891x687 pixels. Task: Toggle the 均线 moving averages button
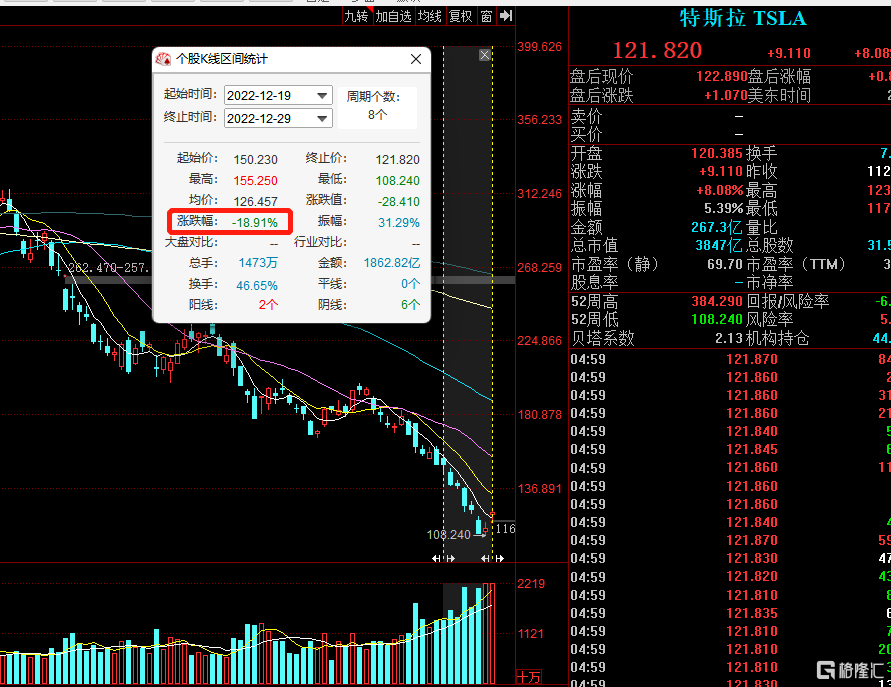pos(430,16)
